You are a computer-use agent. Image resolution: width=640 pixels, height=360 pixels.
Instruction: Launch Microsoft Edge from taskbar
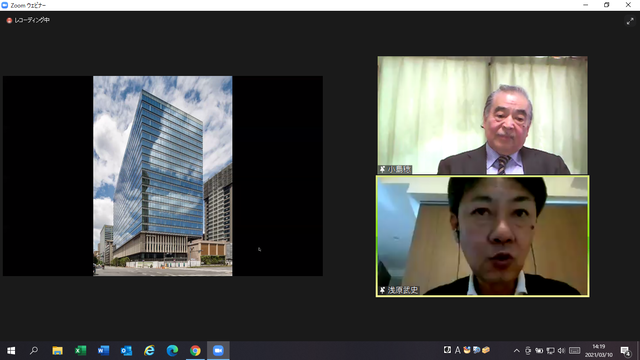pyautogui.click(x=172, y=351)
